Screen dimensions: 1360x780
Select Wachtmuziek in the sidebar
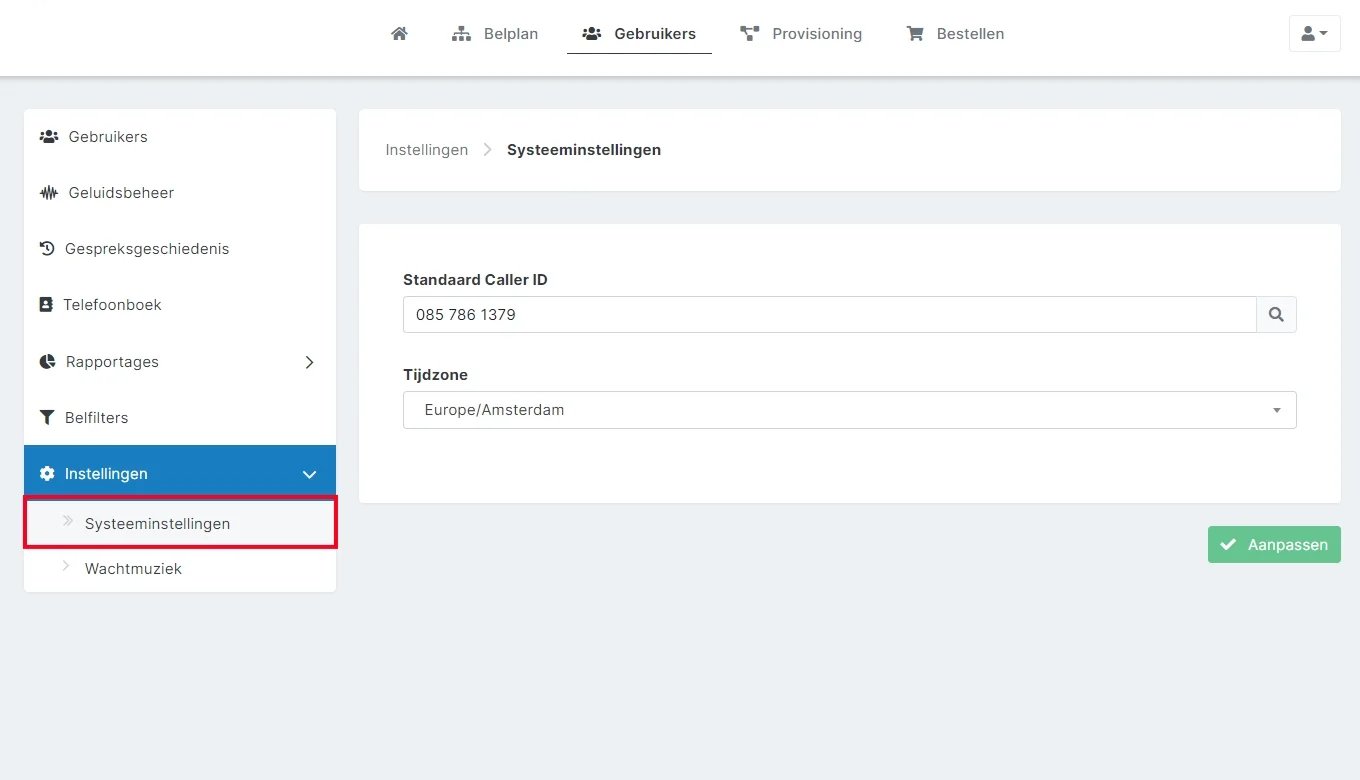[x=180, y=568]
